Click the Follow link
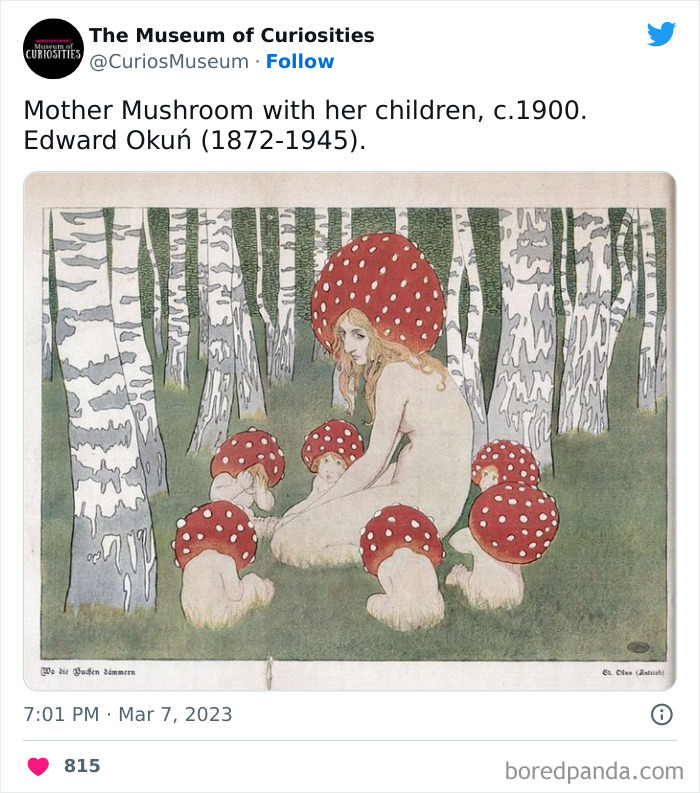Viewport: 700px width, 793px height. click(x=300, y=61)
